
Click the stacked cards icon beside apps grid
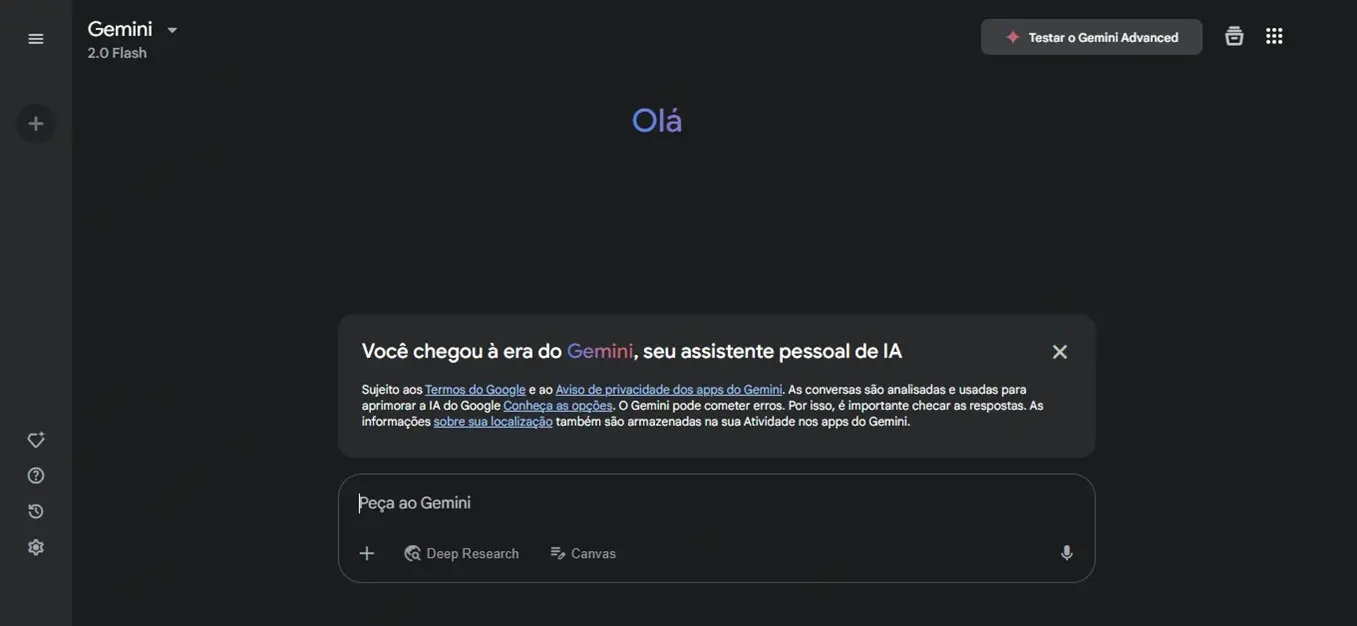pyautogui.click(x=1234, y=36)
